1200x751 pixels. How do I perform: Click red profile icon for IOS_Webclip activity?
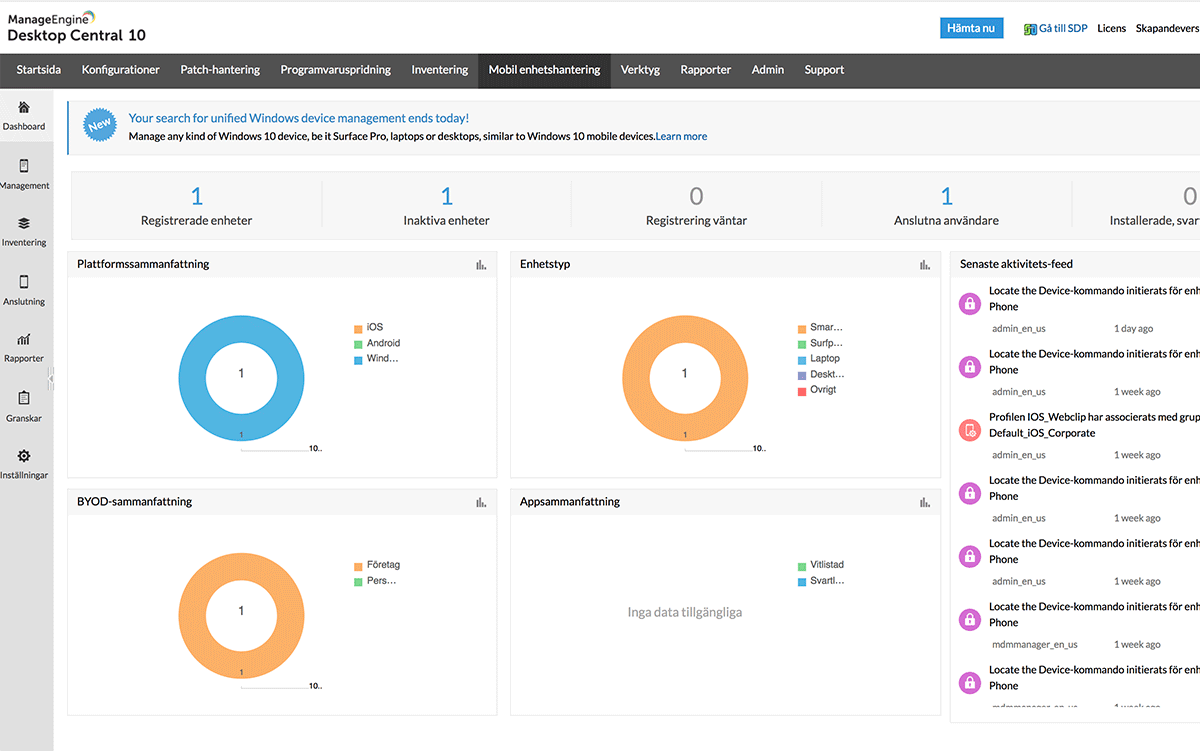[969, 430]
